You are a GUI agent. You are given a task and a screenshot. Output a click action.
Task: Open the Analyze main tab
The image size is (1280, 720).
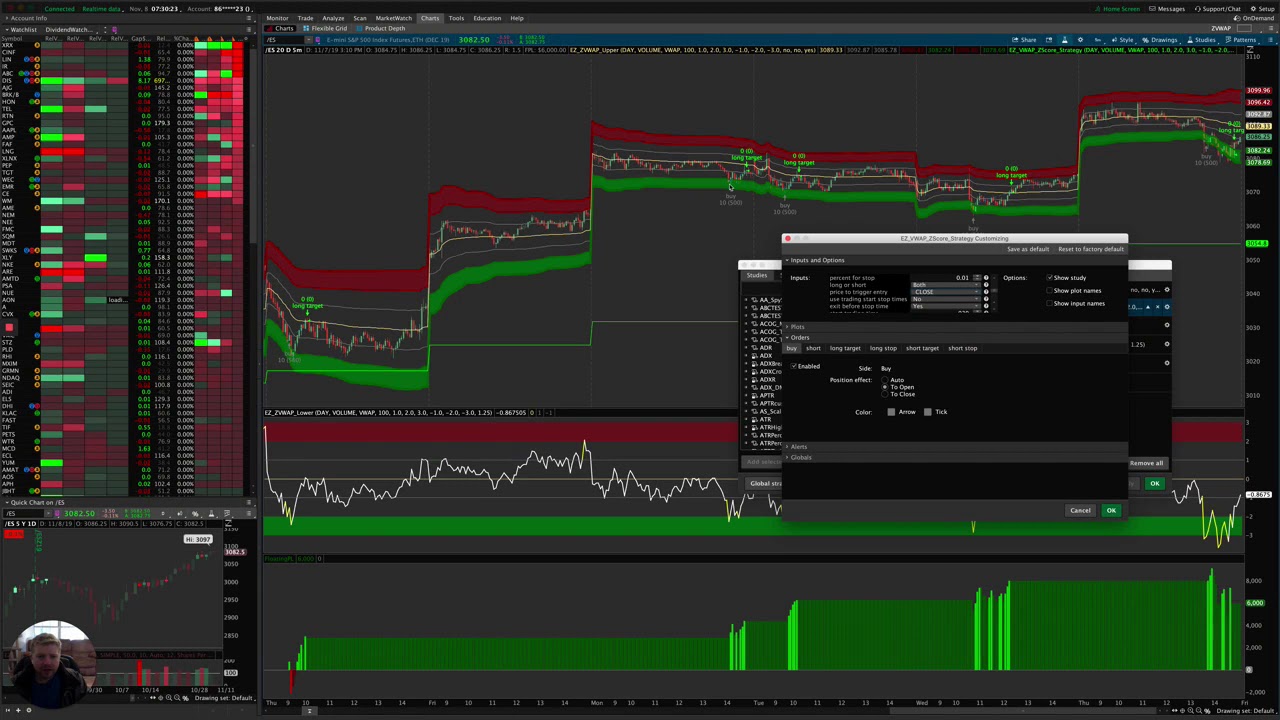[333, 18]
